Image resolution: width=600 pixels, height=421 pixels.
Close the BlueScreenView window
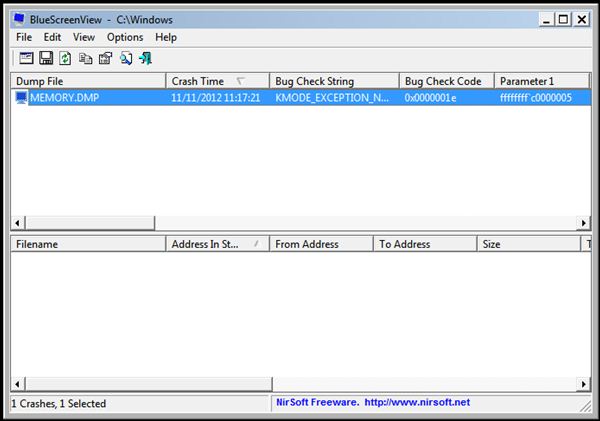pyautogui.click(x=582, y=19)
